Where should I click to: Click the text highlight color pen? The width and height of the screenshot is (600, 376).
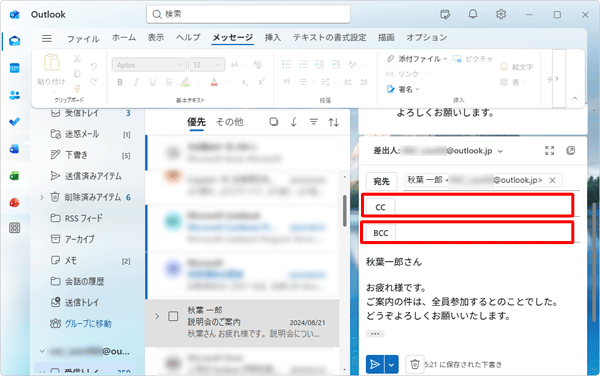click(x=185, y=82)
